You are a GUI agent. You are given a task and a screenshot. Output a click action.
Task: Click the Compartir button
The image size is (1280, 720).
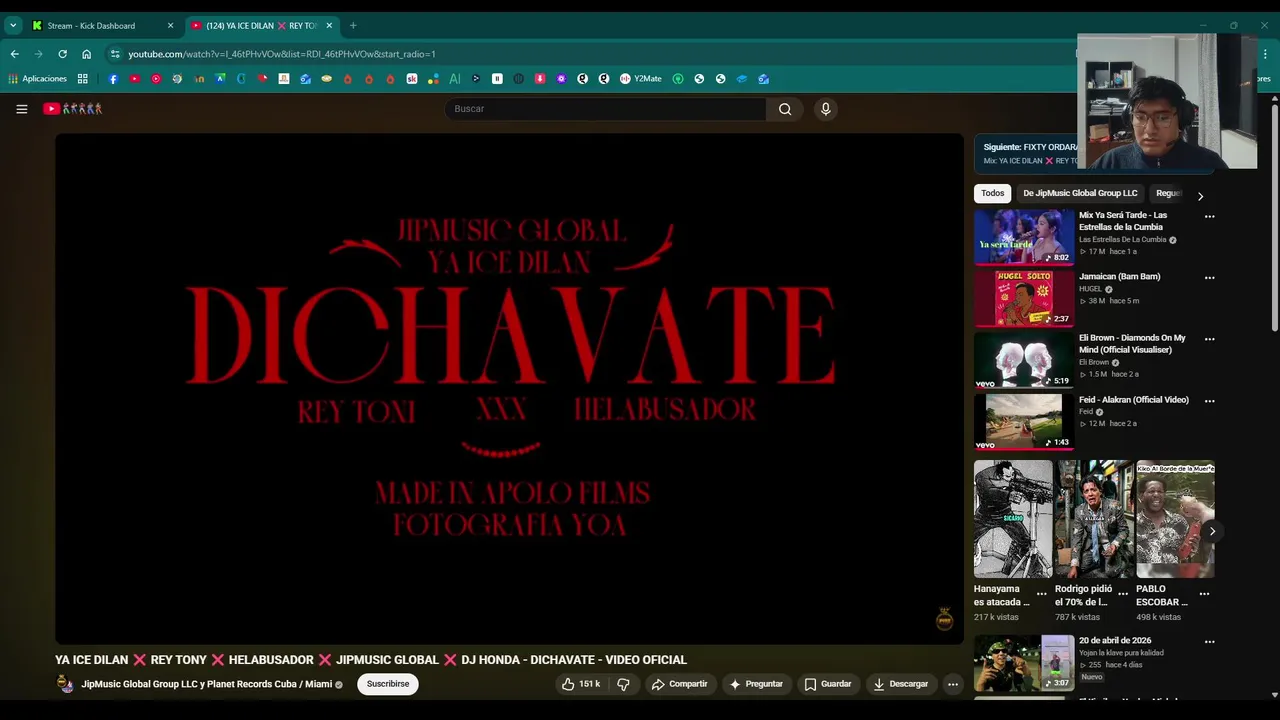tap(679, 684)
